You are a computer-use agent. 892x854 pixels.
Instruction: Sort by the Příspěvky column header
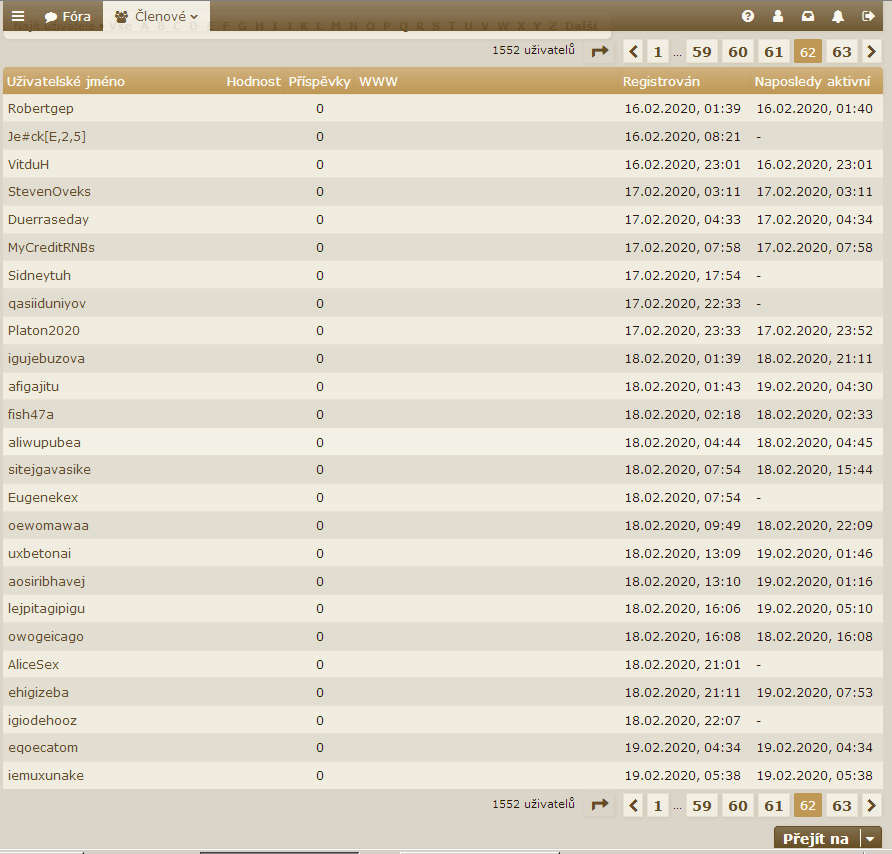click(x=319, y=81)
